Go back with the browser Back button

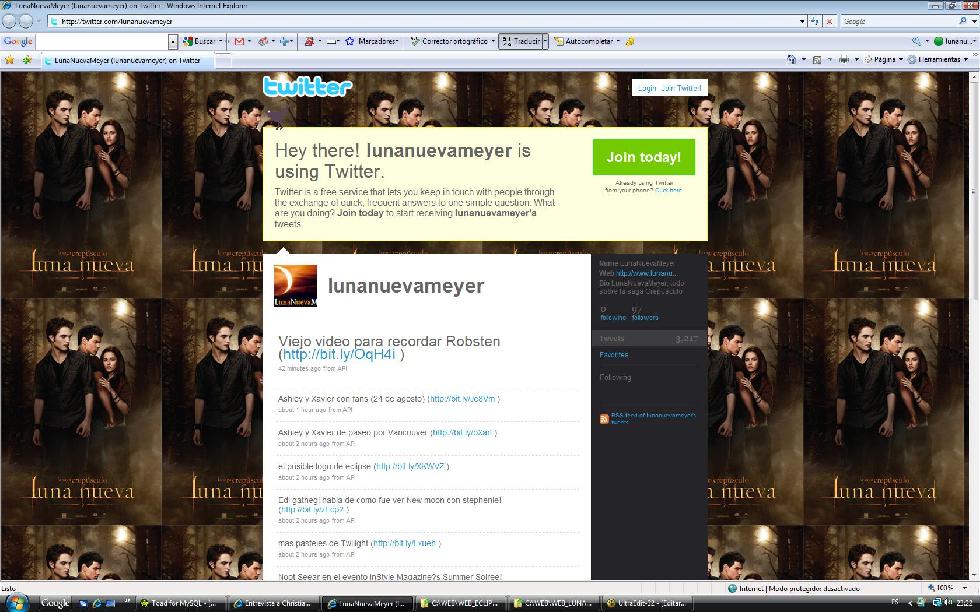pyautogui.click(x=9, y=21)
